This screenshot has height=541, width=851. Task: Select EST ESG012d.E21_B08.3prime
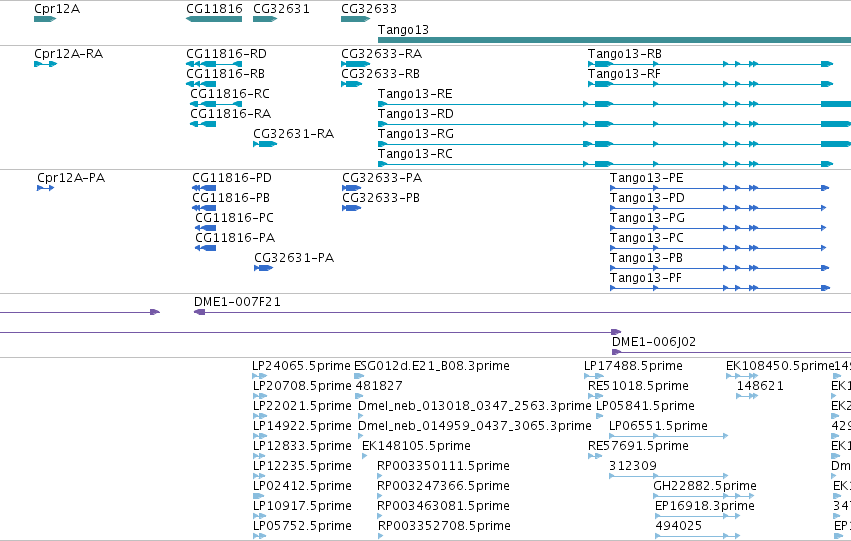(431, 366)
